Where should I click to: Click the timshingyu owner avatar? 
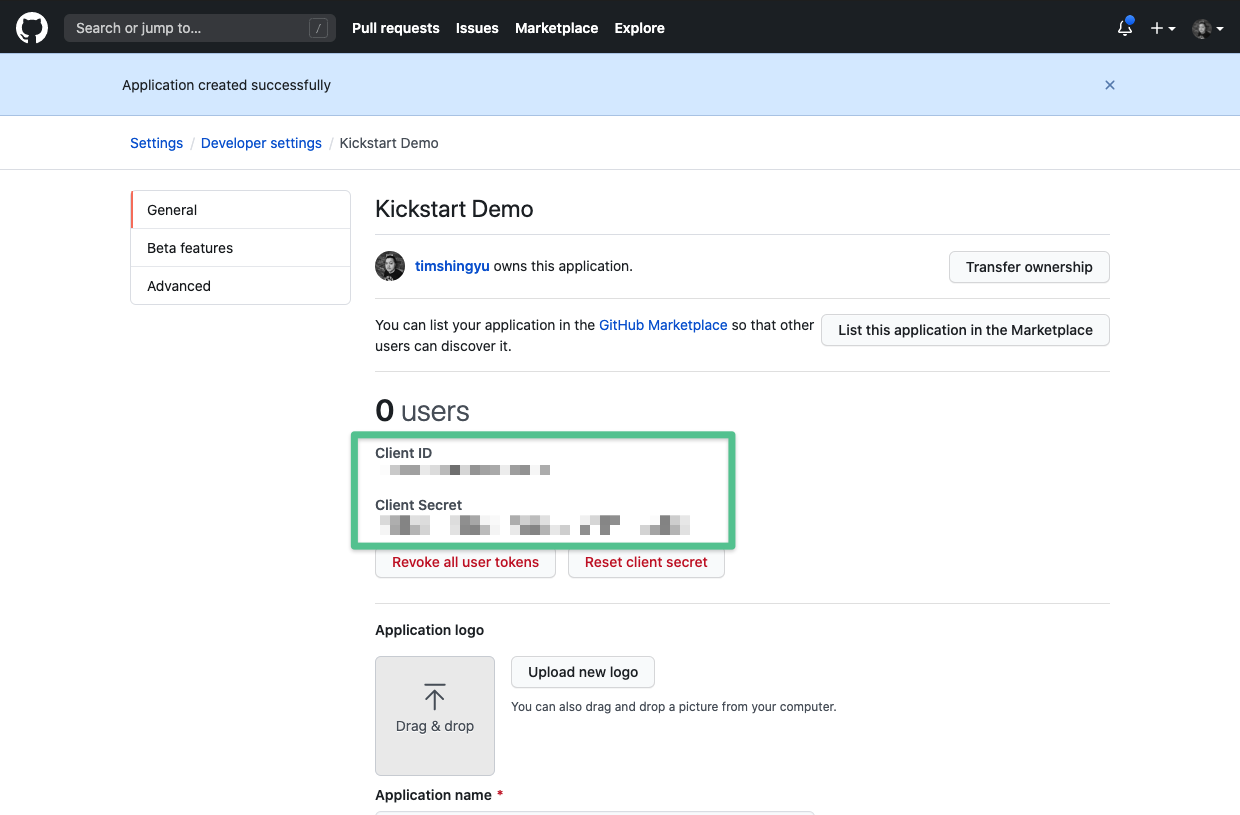390,266
